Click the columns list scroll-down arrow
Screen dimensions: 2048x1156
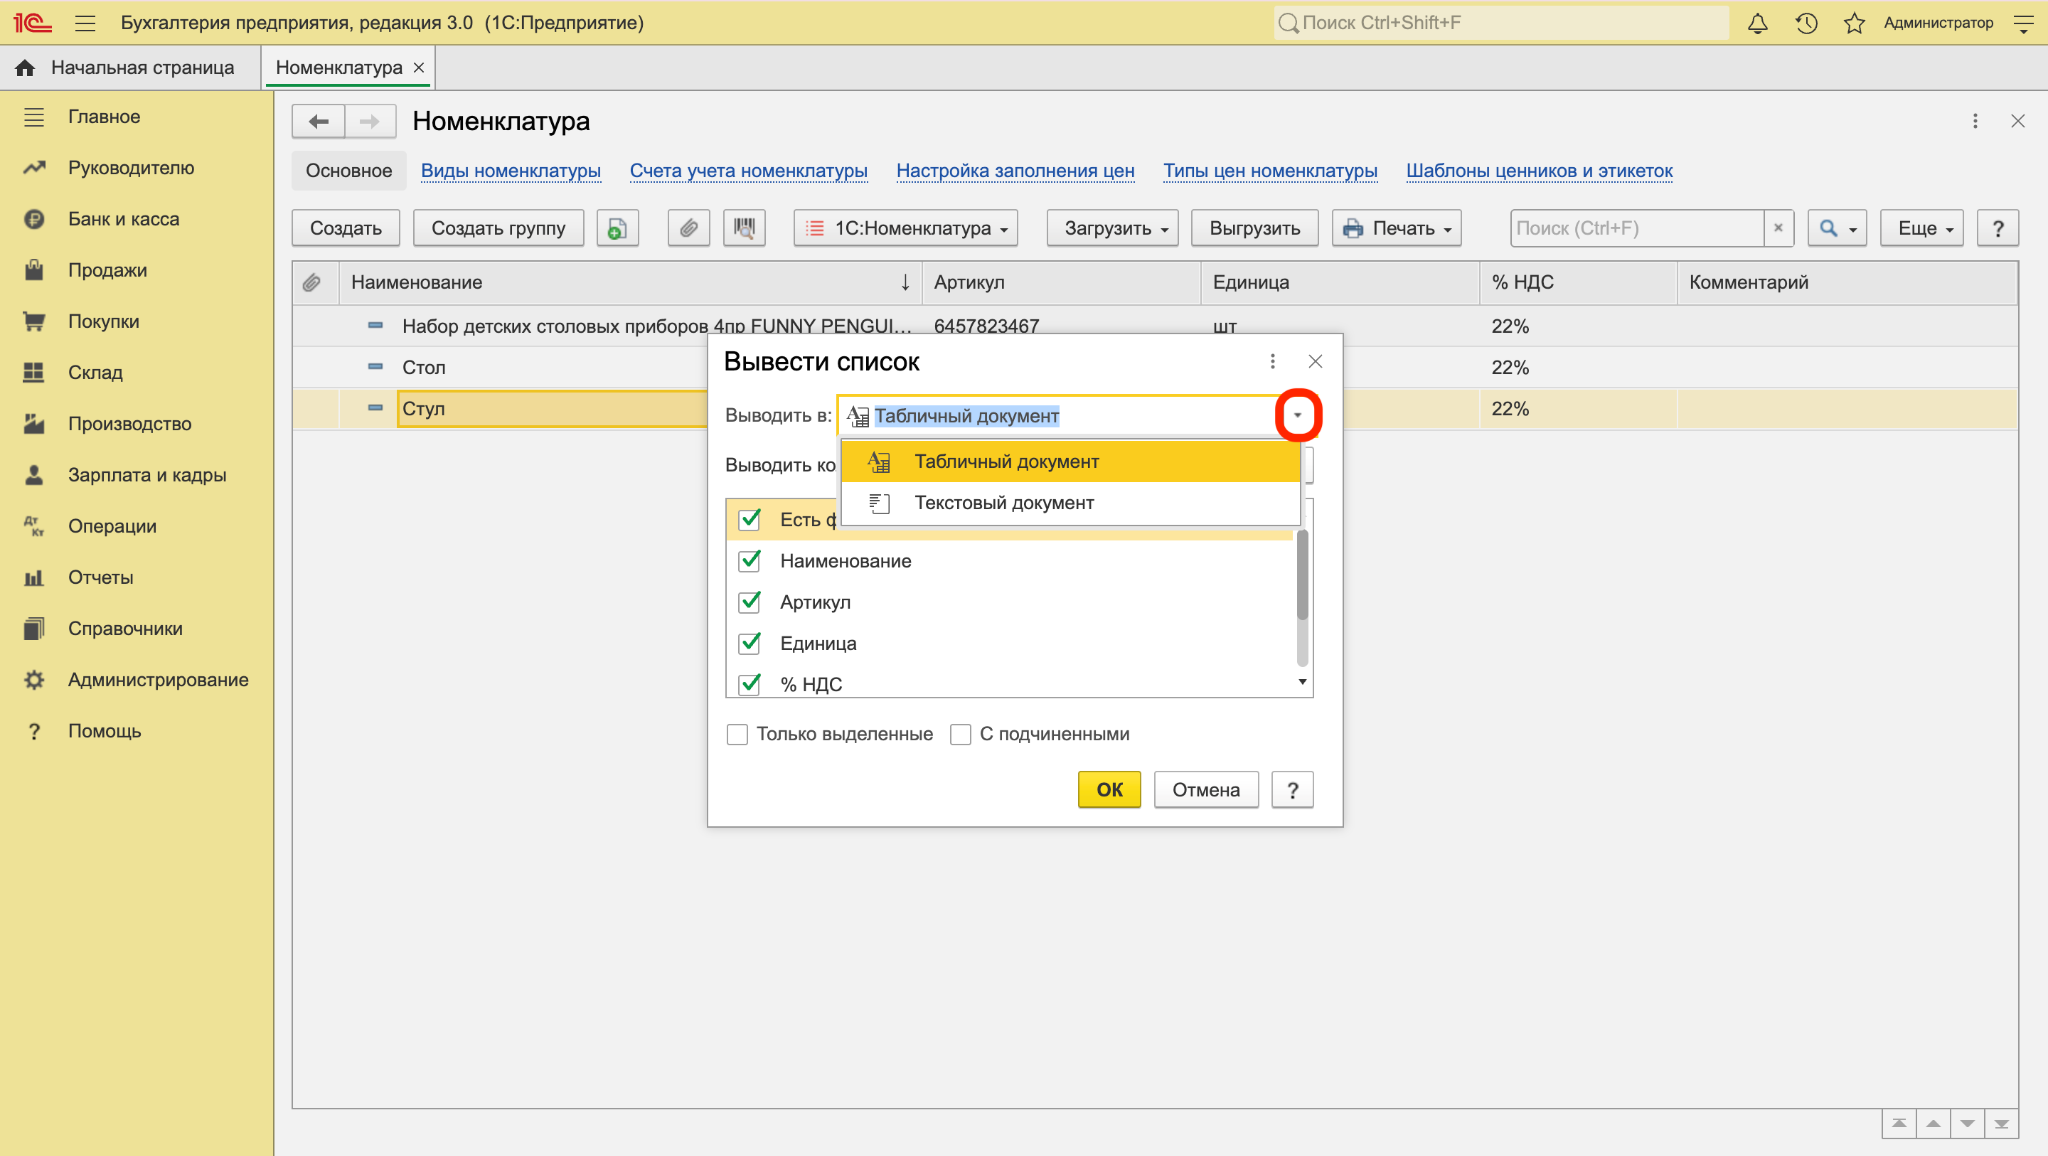[x=1302, y=682]
